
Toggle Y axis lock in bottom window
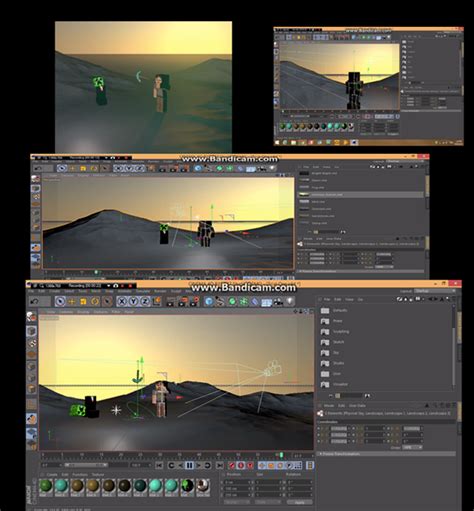coord(134,301)
